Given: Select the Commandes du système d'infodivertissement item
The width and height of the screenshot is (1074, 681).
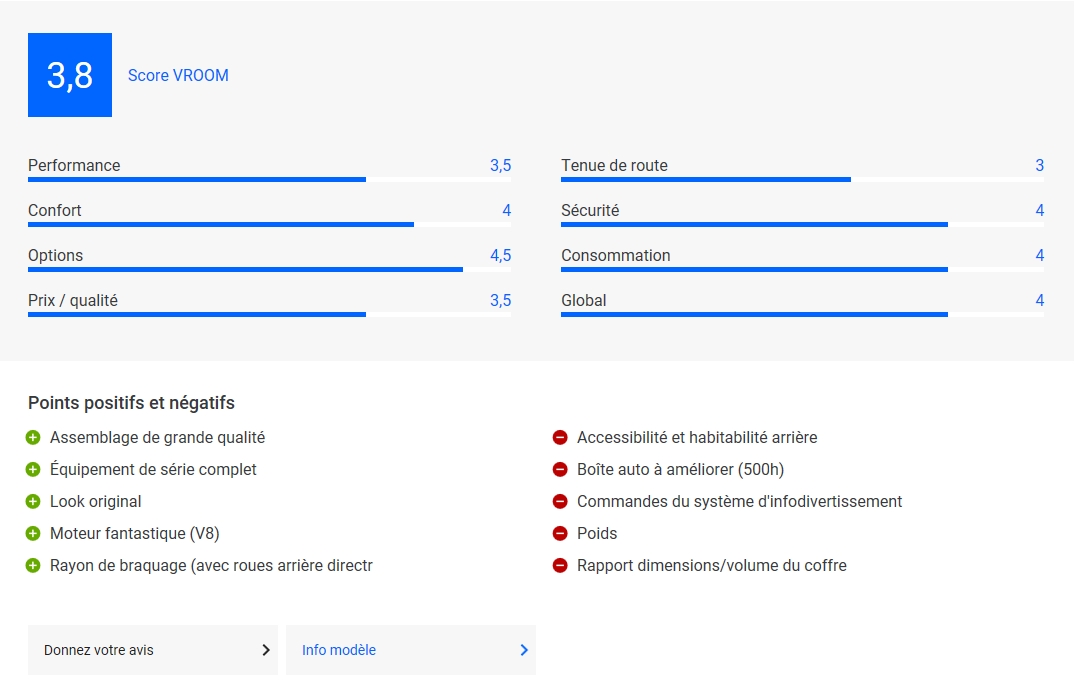Looking at the screenshot, I should pyautogui.click(x=739, y=502).
